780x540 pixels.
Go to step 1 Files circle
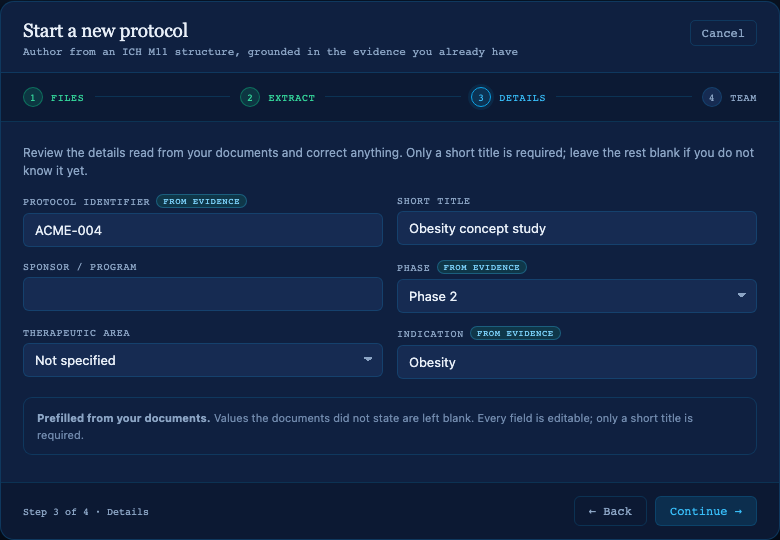point(33,97)
